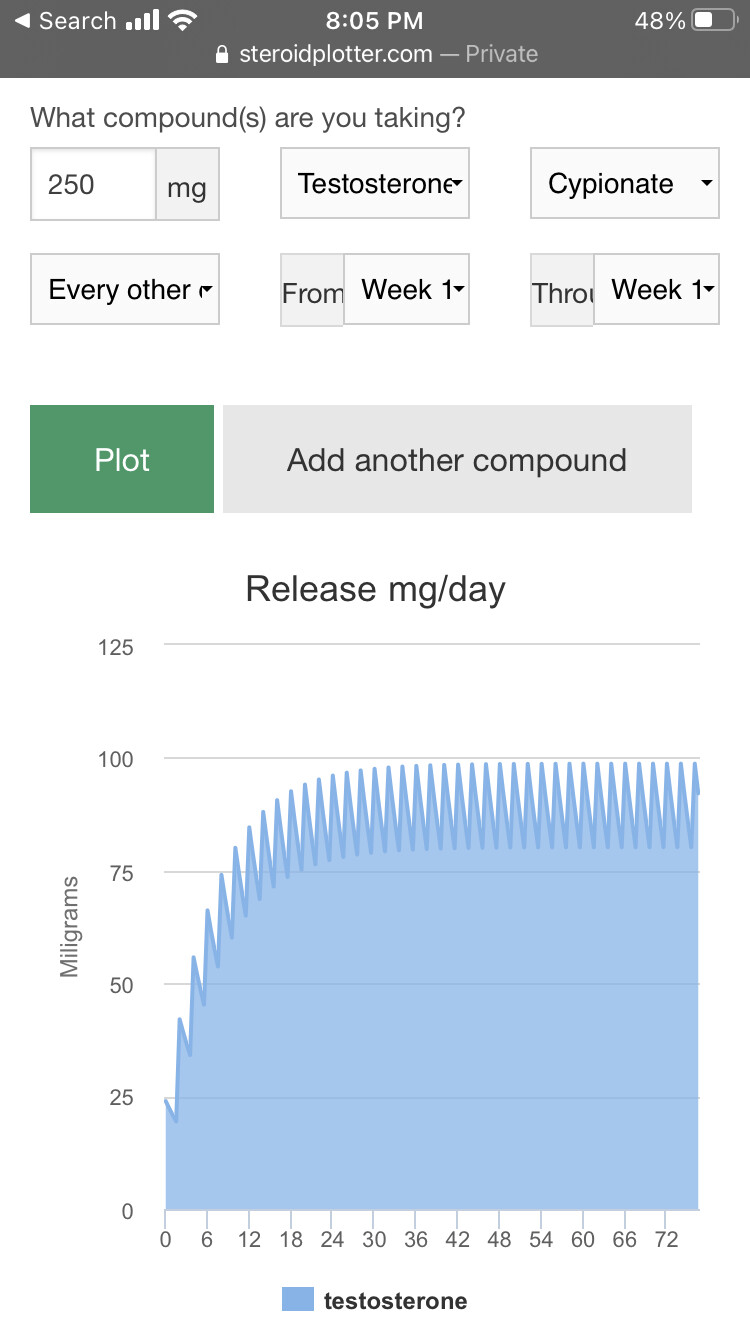Tap the Wi-Fi icon in status bar
Viewport: 750px width, 1334px height.
pyautogui.click(x=182, y=21)
